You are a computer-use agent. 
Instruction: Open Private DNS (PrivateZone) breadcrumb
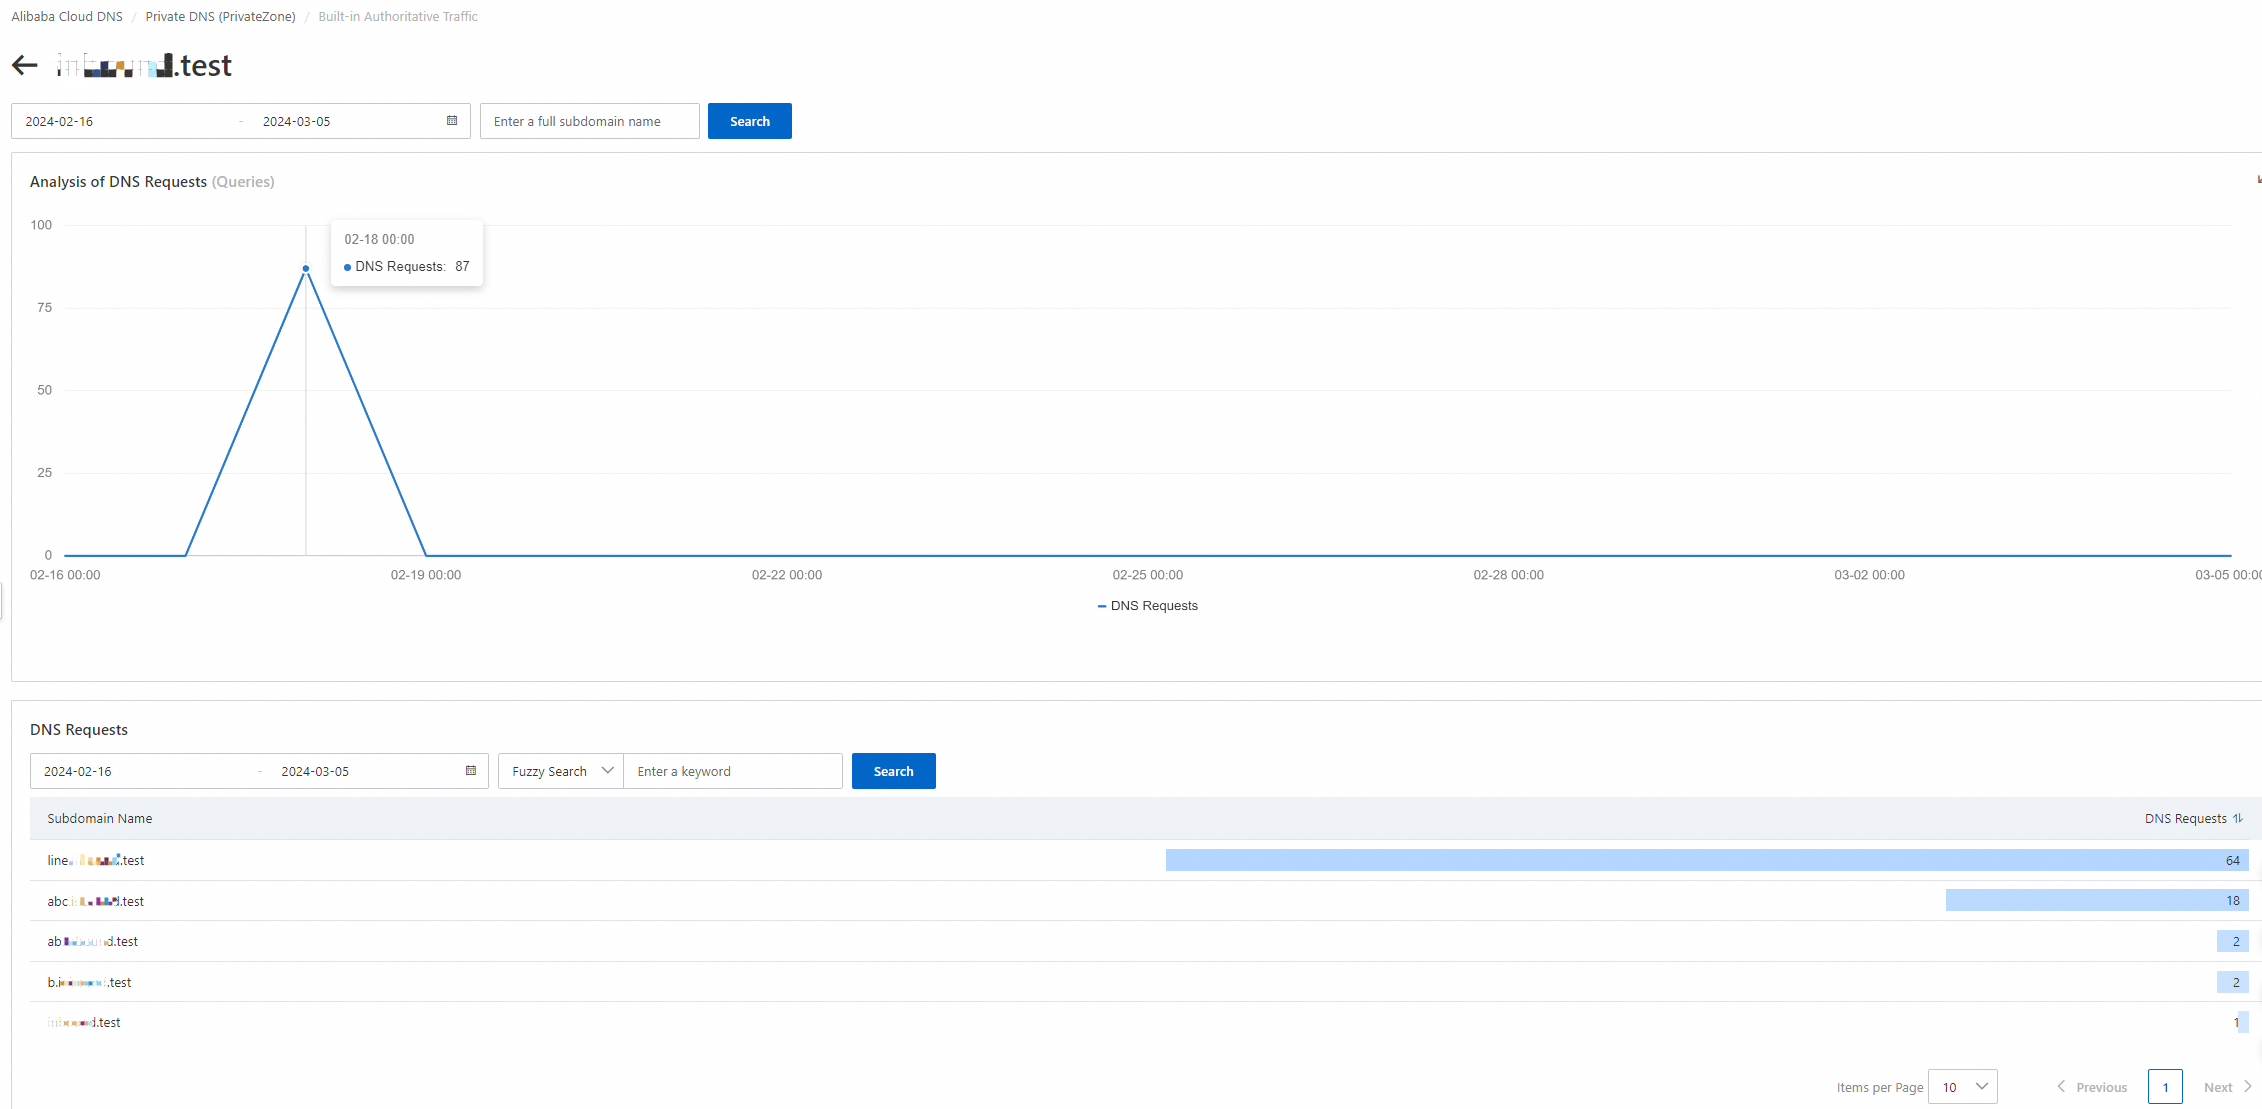pyautogui.click(x=220, y=17)
